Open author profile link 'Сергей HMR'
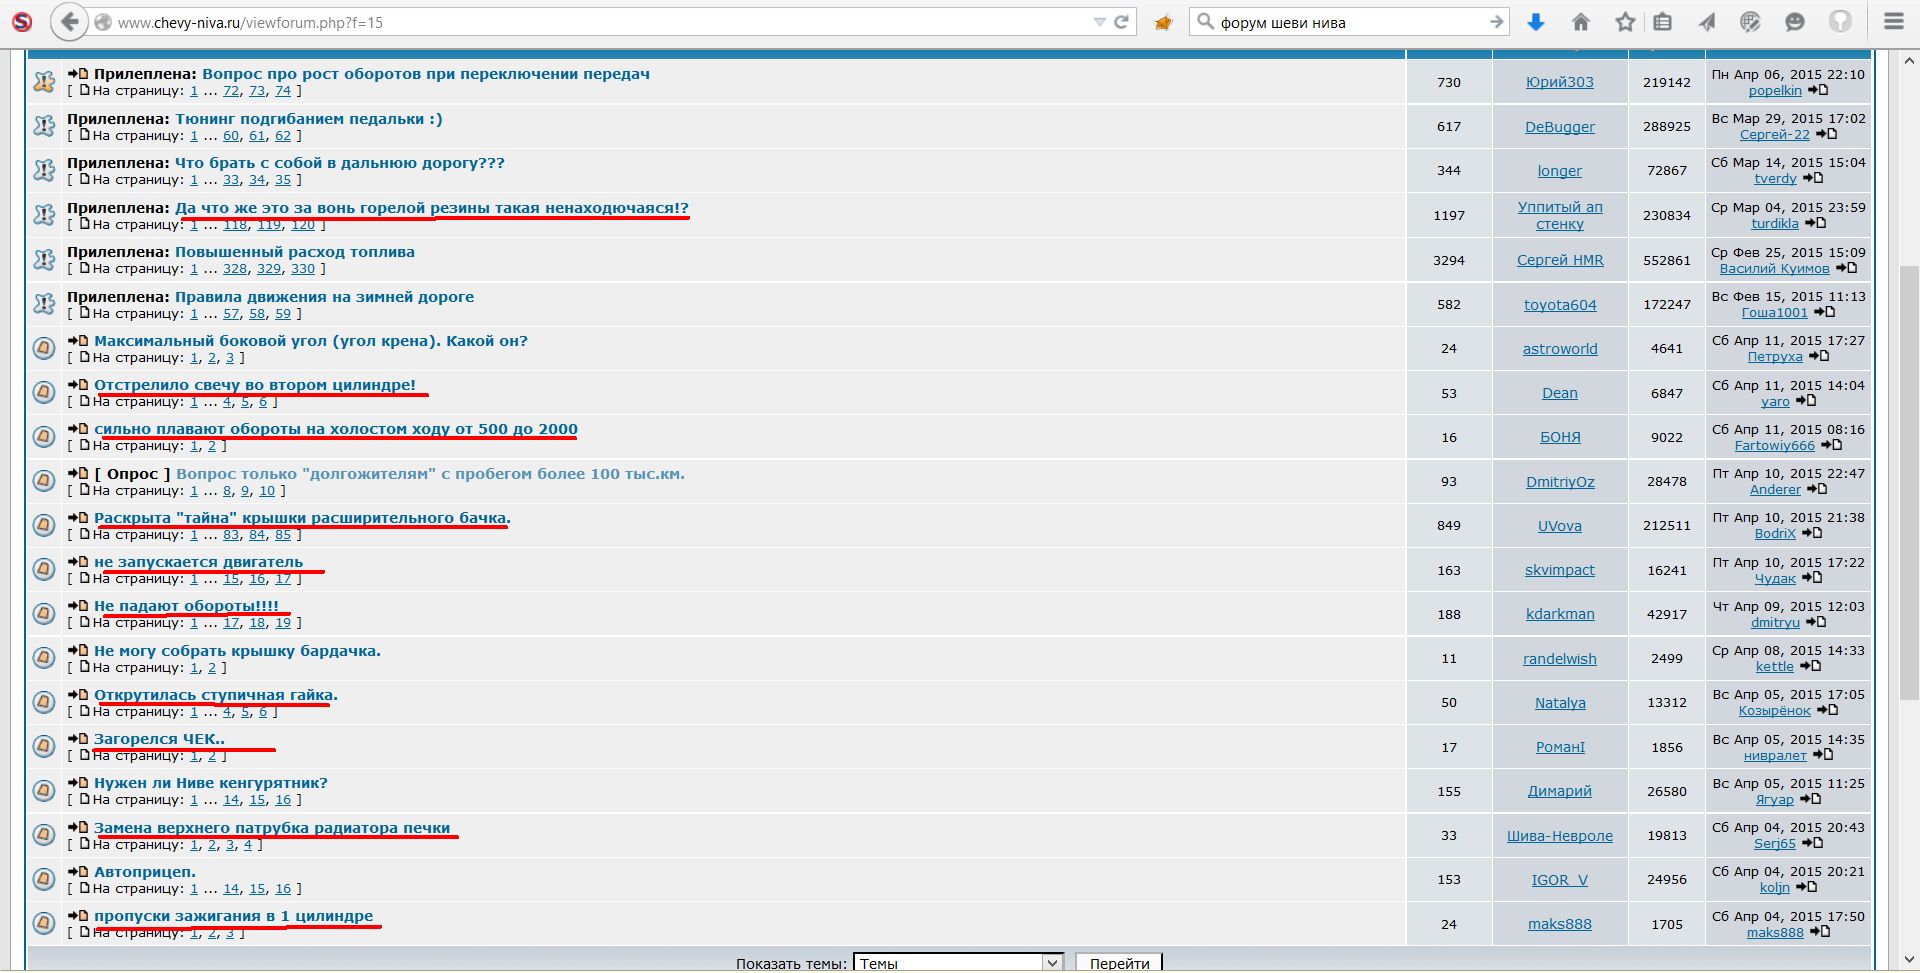The width and height of the screenshot is (1920, 973). point(1559,260)
